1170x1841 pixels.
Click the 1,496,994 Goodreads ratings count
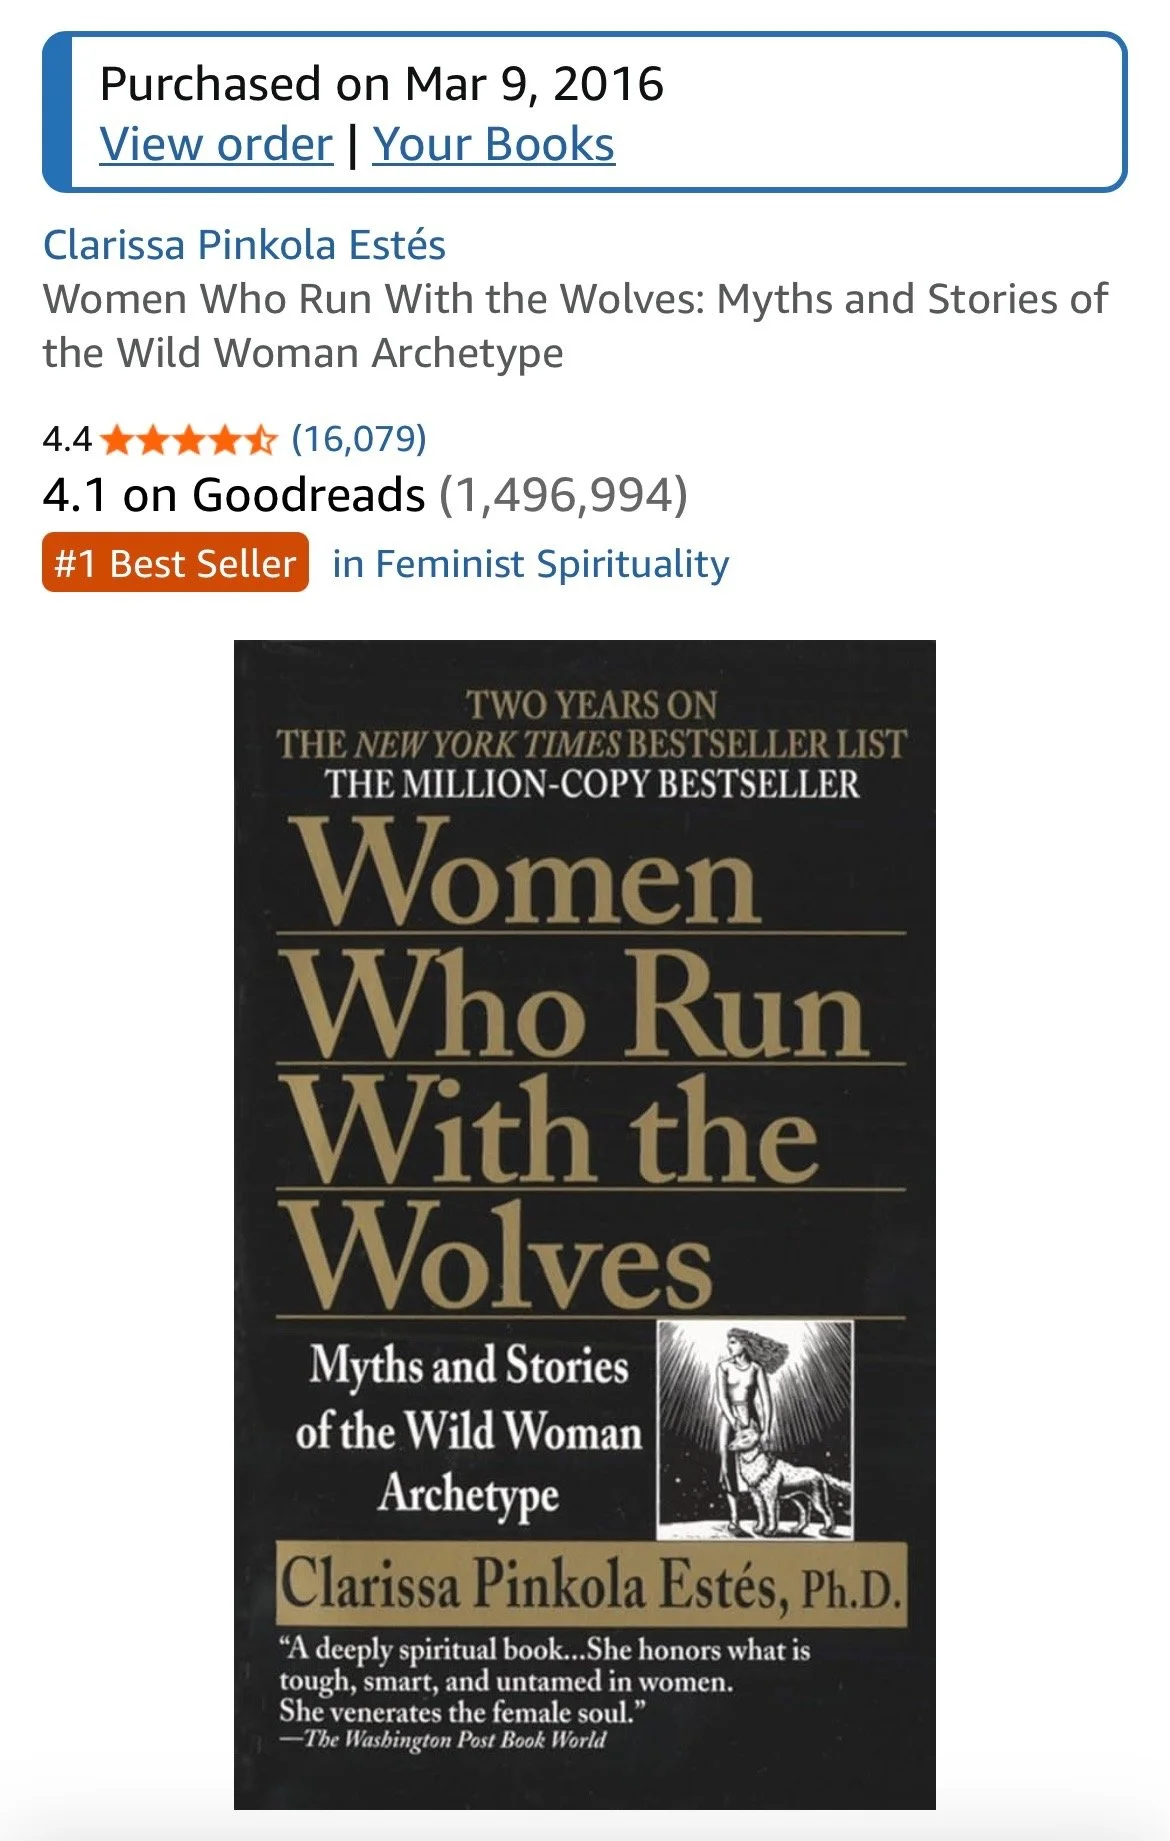[x=565, y=495]
